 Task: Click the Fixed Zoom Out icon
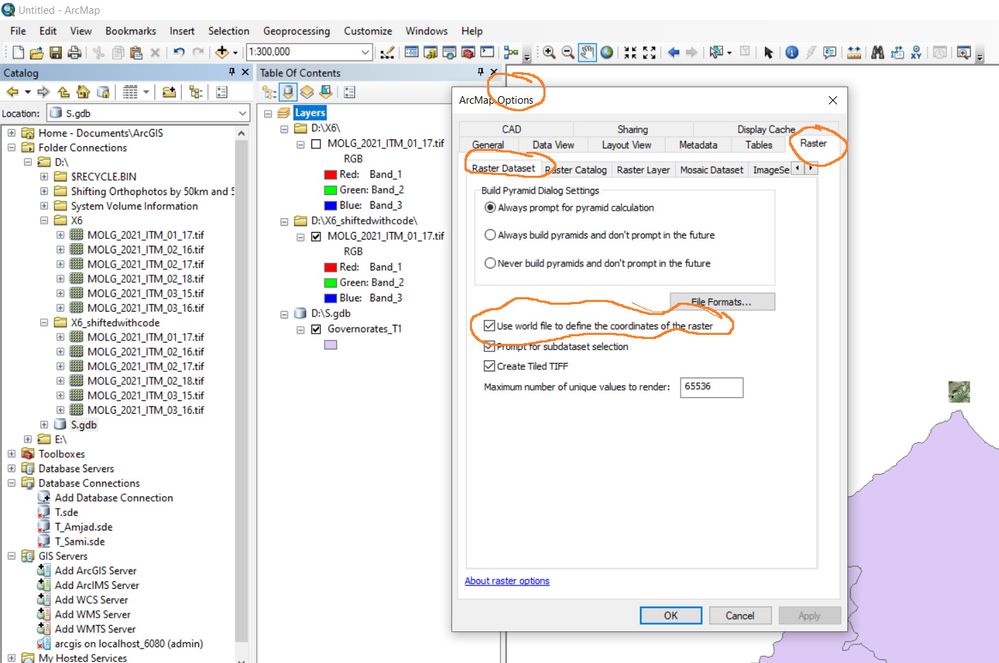coord(649,52)
